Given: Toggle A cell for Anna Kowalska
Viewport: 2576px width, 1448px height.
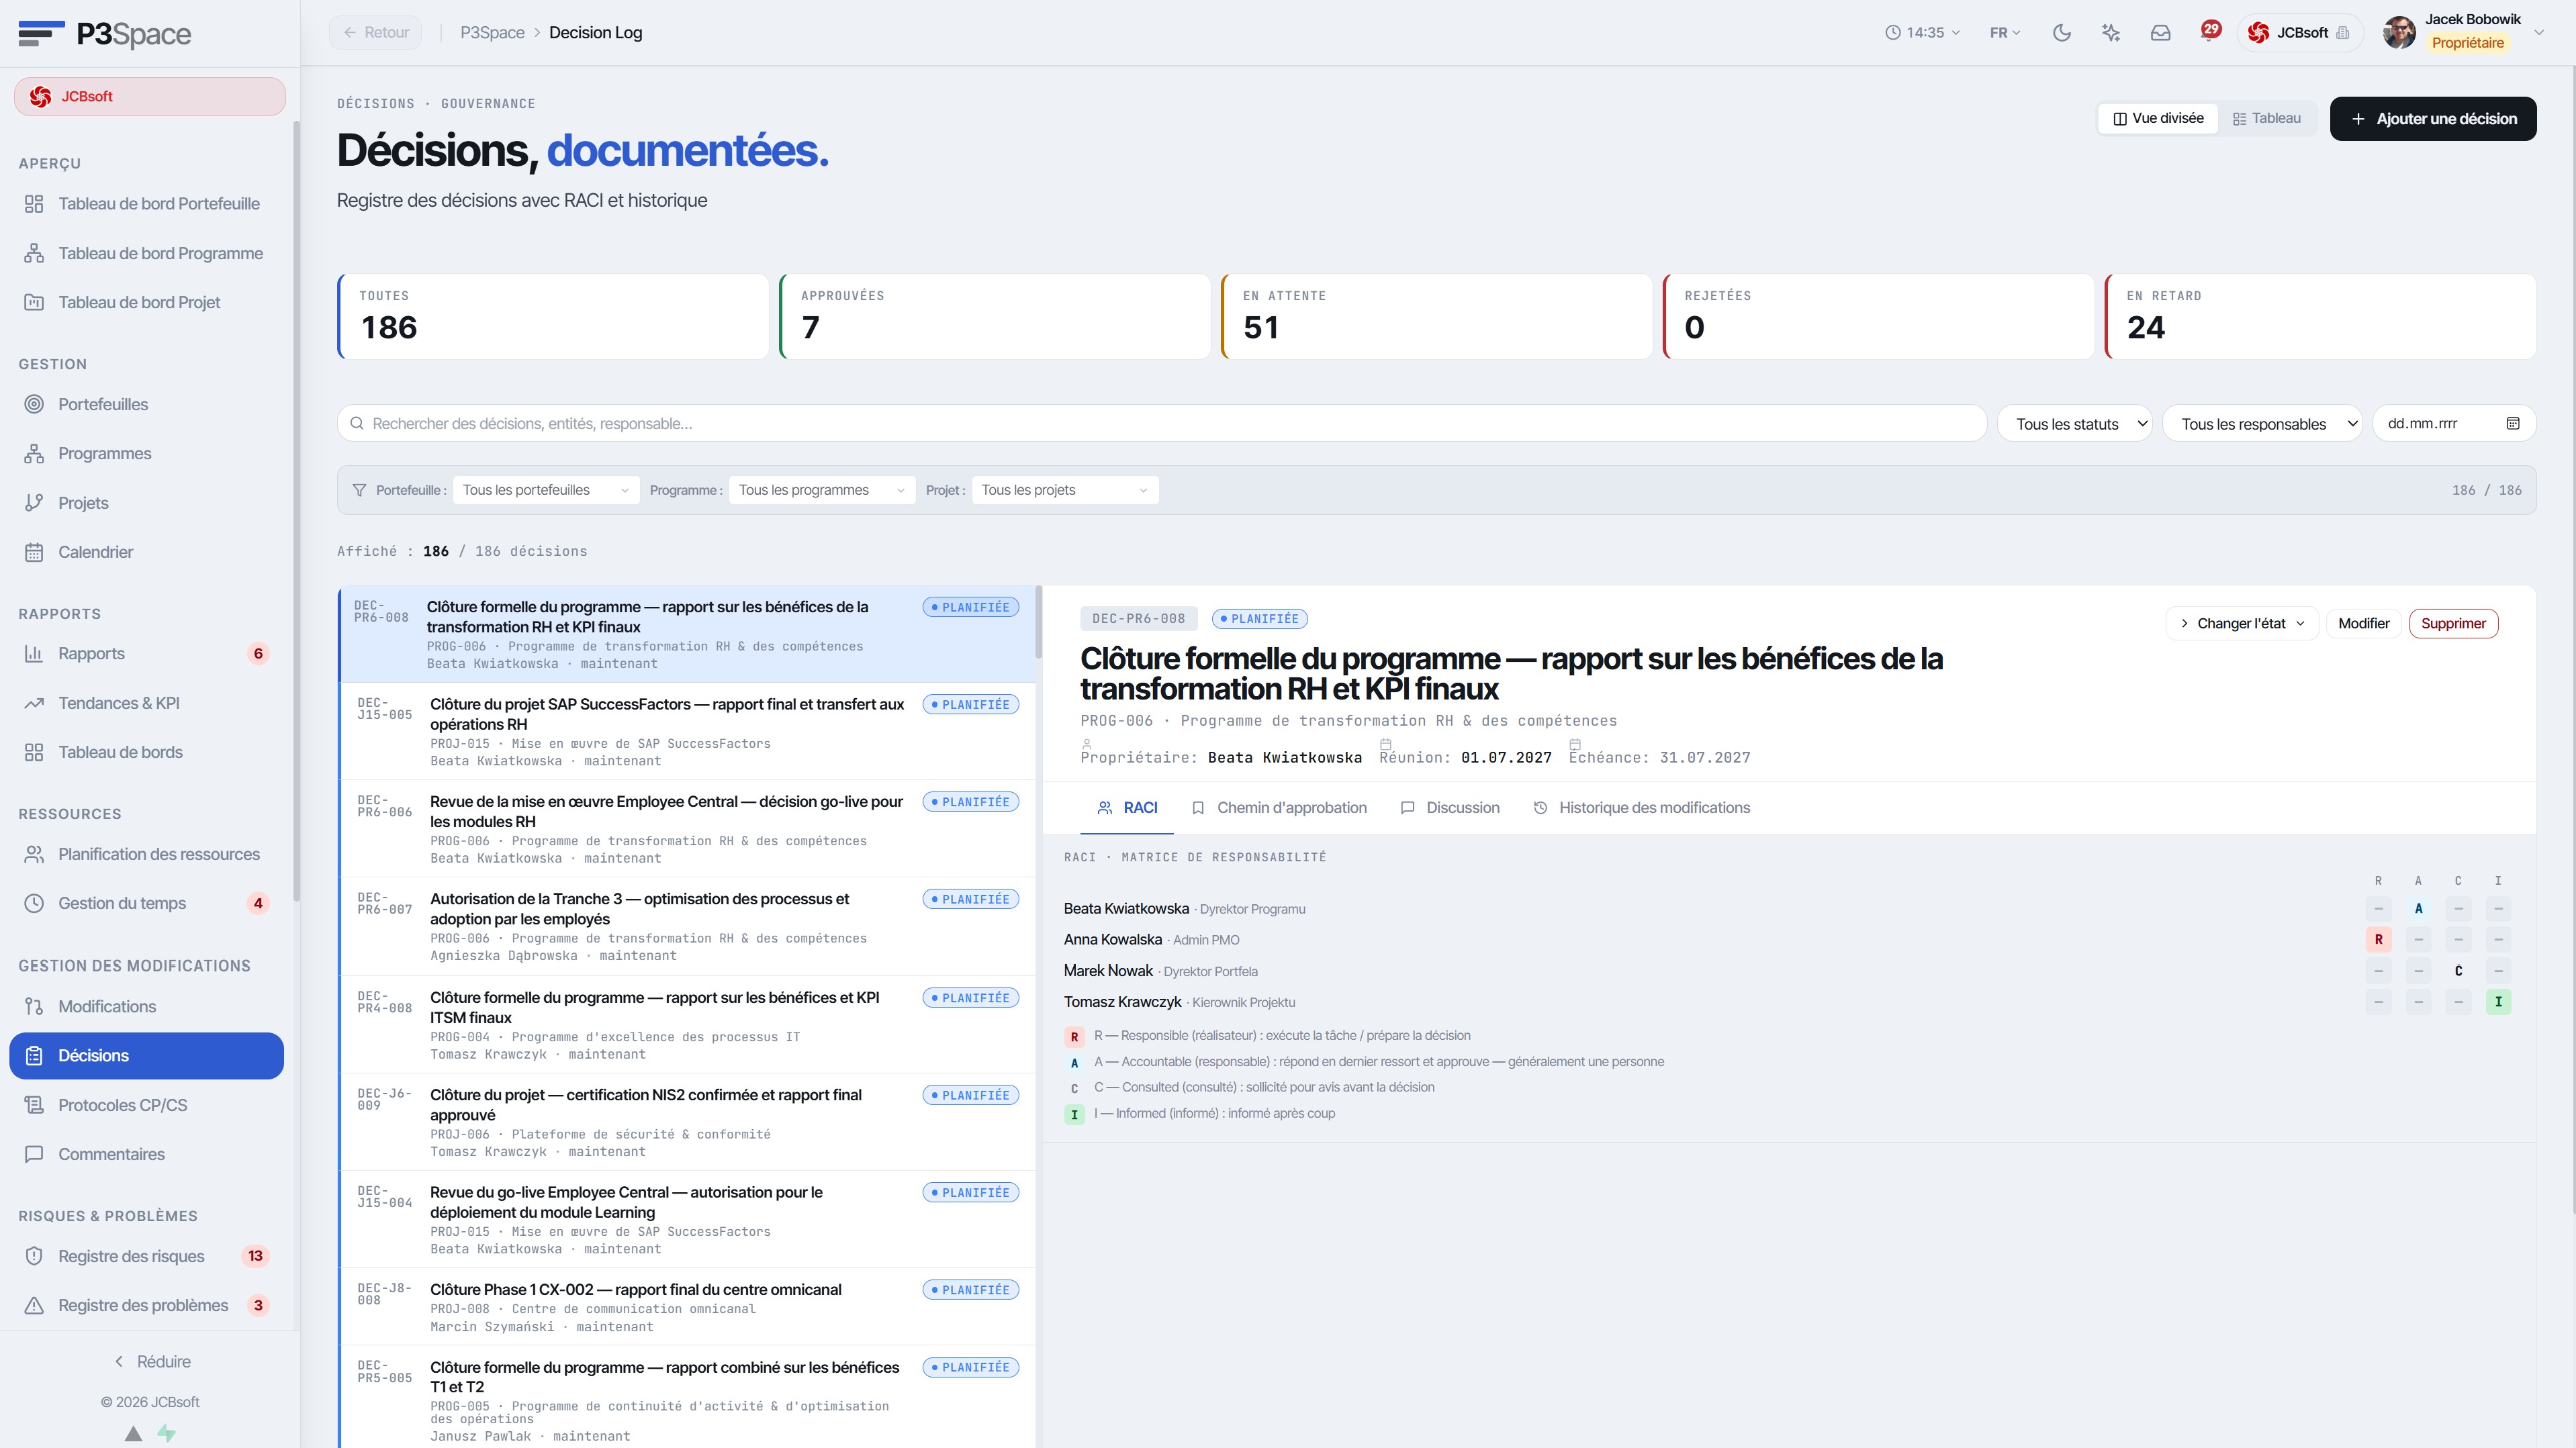Looking at the screenshot, I should 2418,939.
